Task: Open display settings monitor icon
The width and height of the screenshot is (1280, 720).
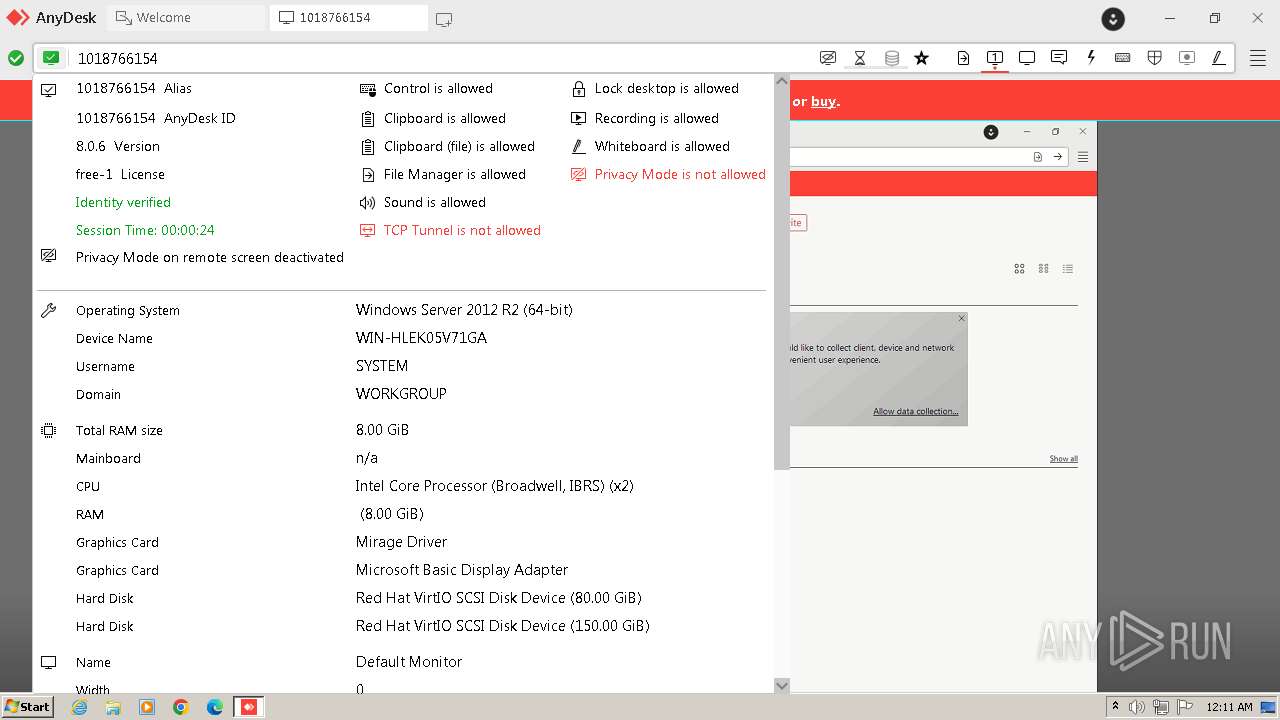Action: pos(1027,58)
